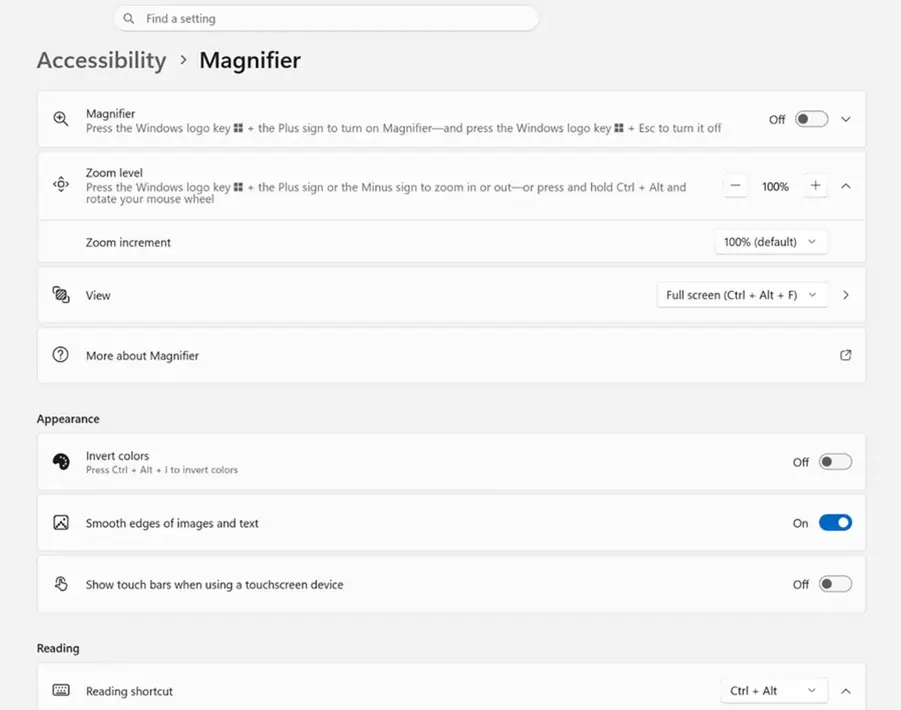Viewport: 901px width, 710px height.
Task: Collapse the Zoom level section chevron
Action: click(845, 186)
